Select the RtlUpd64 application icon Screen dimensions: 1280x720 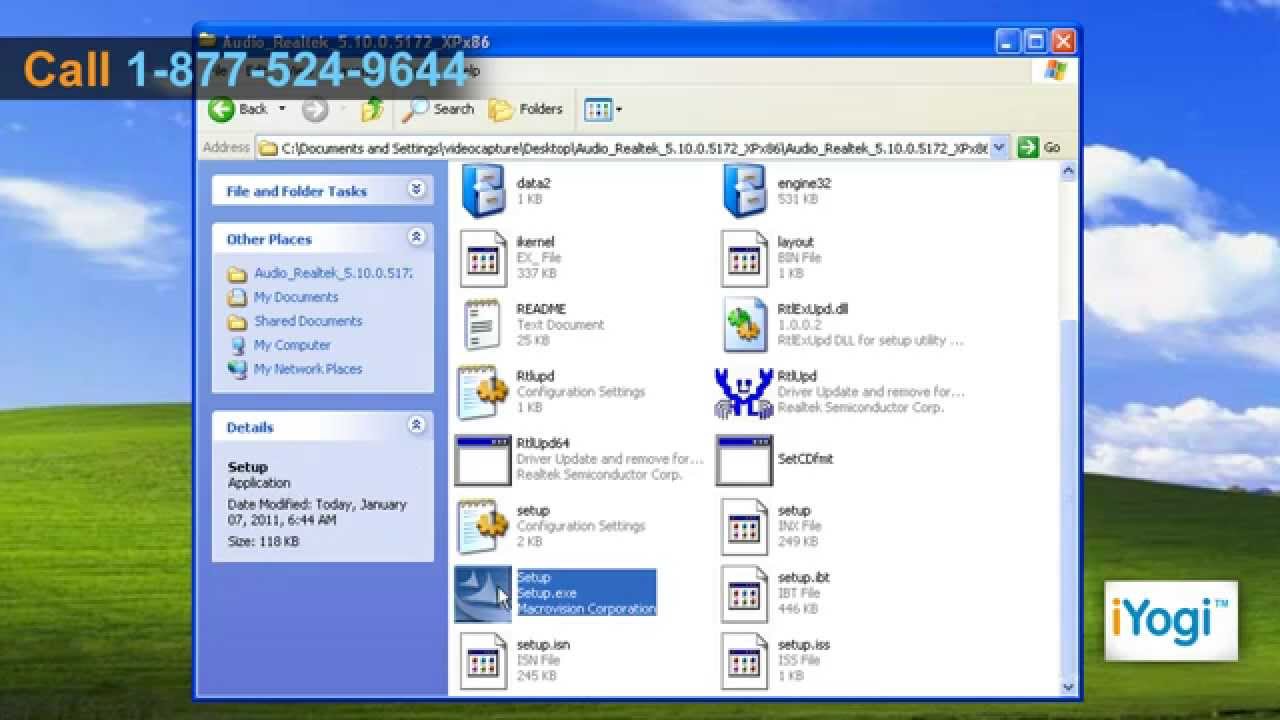click(x=483, y=460)
